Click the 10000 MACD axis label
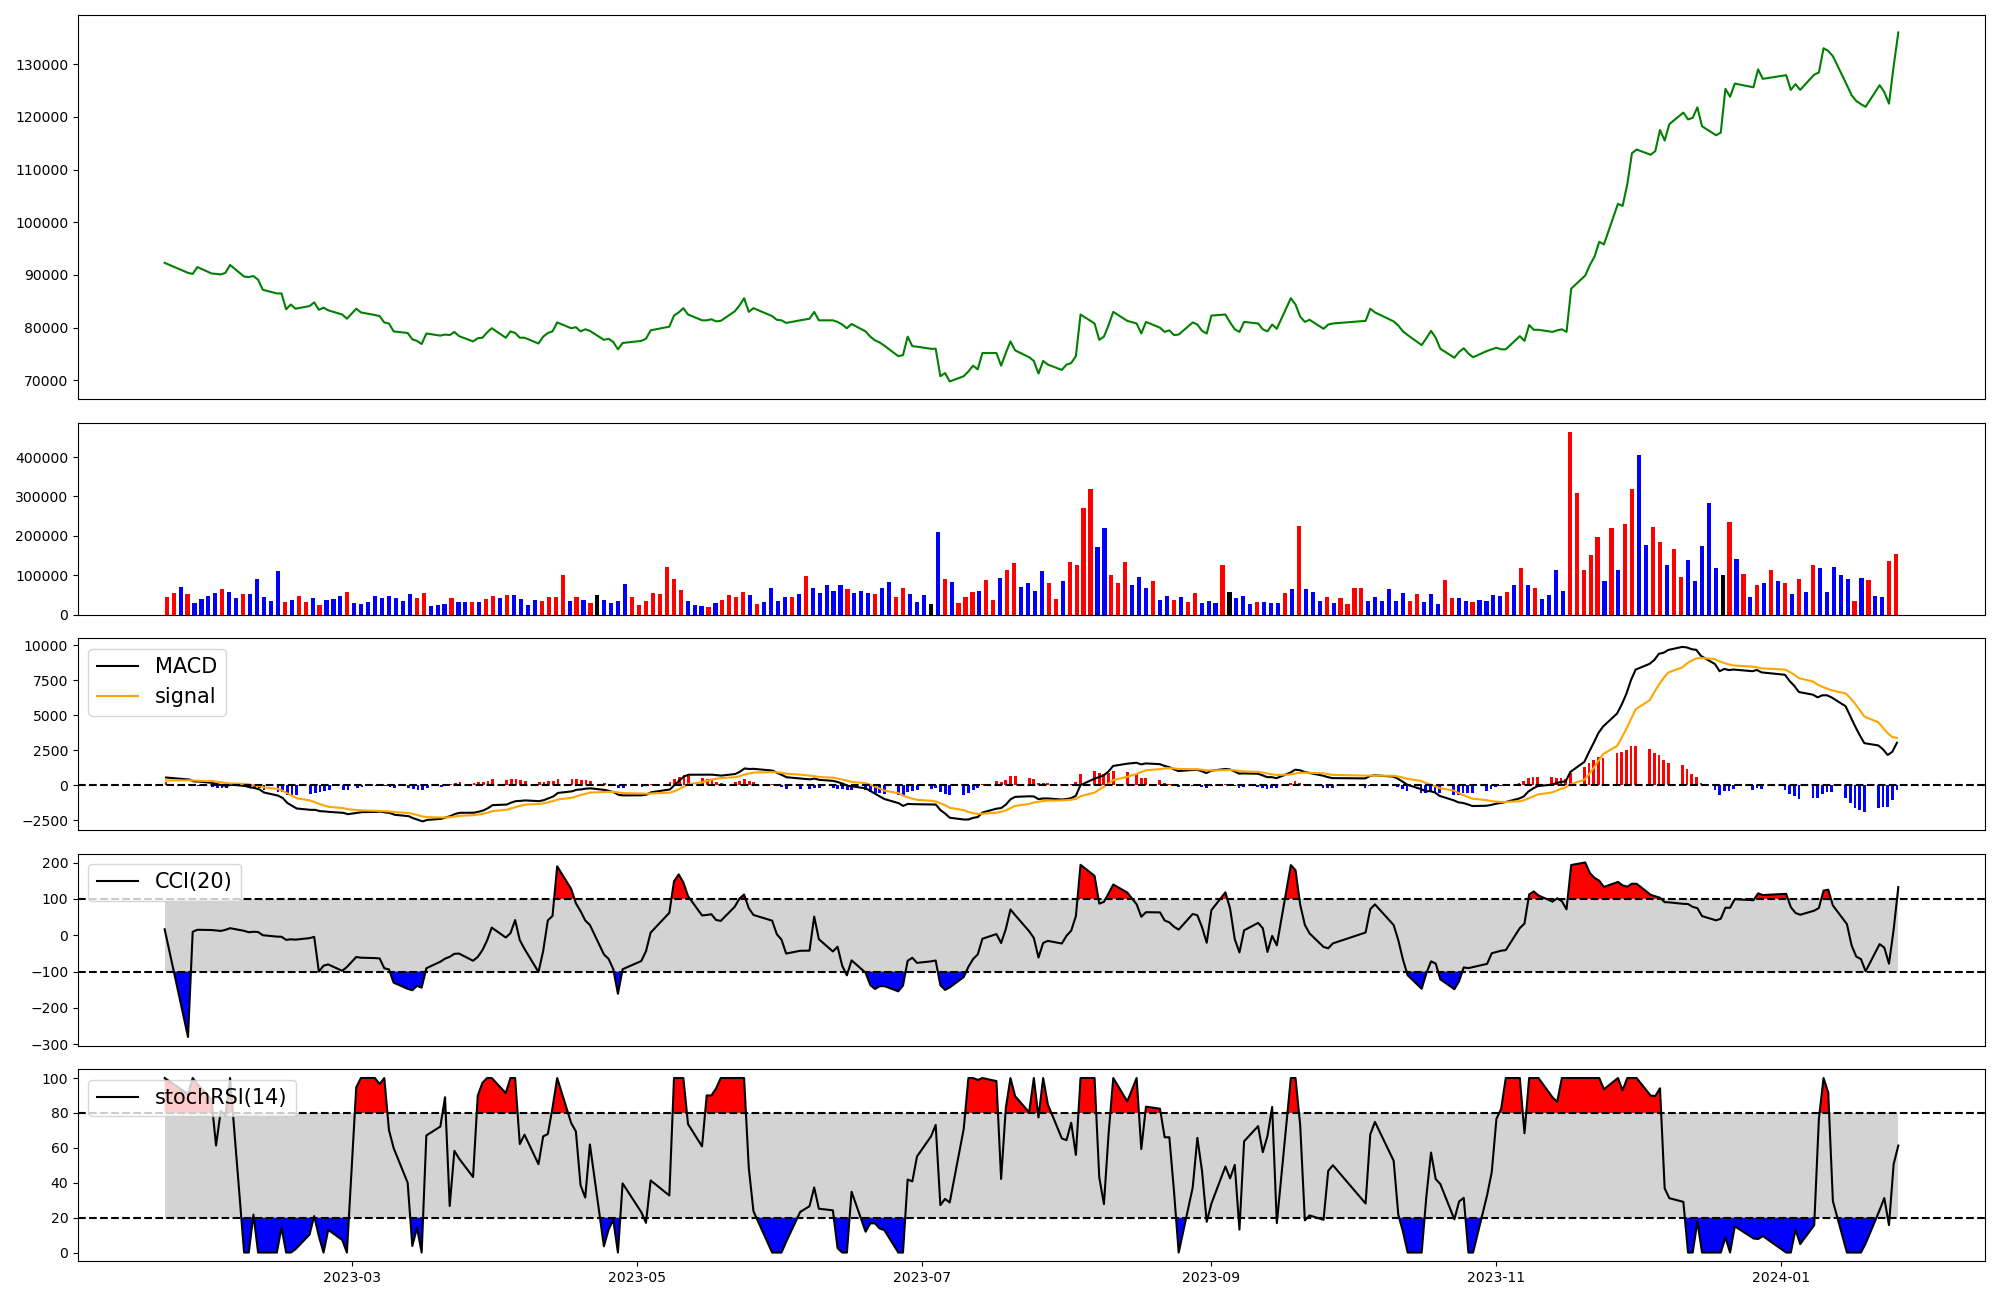The image size is (2000, 1300). point(46,646)
